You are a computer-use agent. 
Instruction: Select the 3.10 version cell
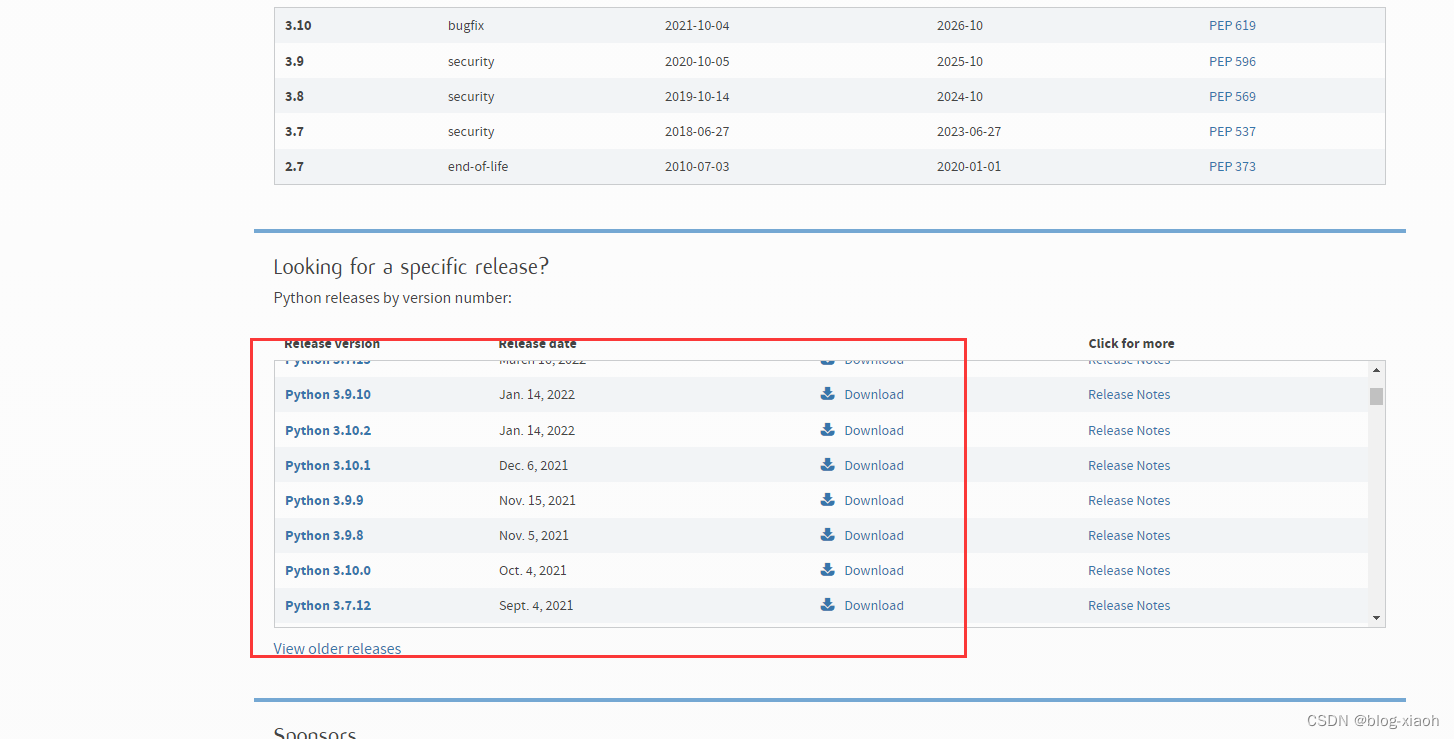(298, 26)
